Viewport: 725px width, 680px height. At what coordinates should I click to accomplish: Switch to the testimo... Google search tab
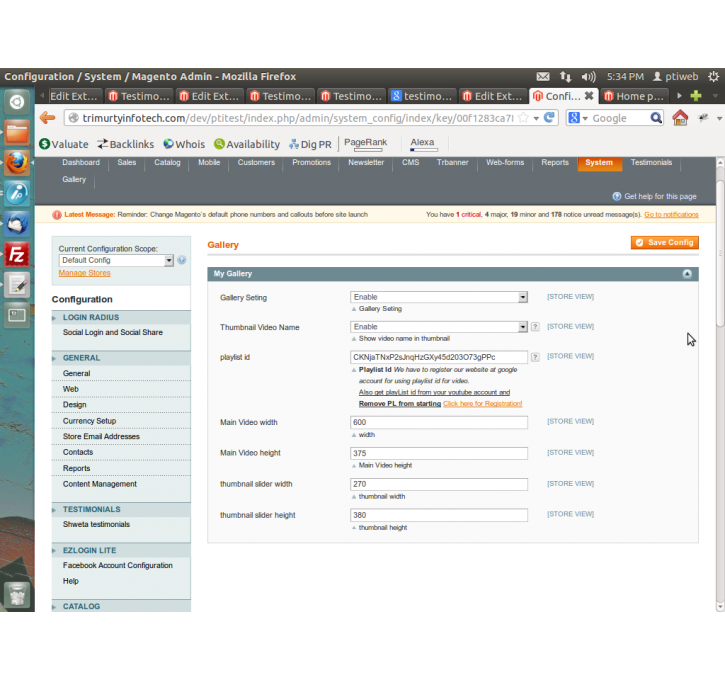[x=422, y=96]
